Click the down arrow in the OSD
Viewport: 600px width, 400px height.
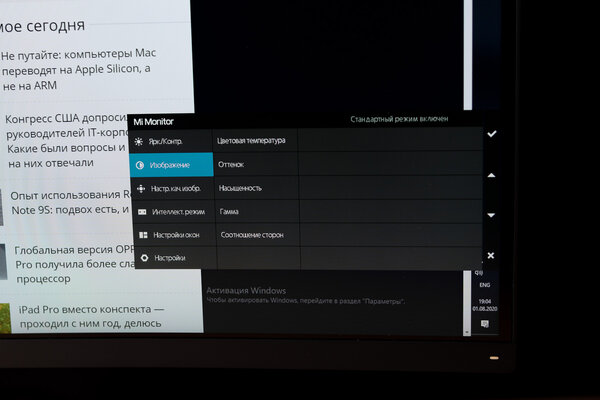click(x=491, y=215)
